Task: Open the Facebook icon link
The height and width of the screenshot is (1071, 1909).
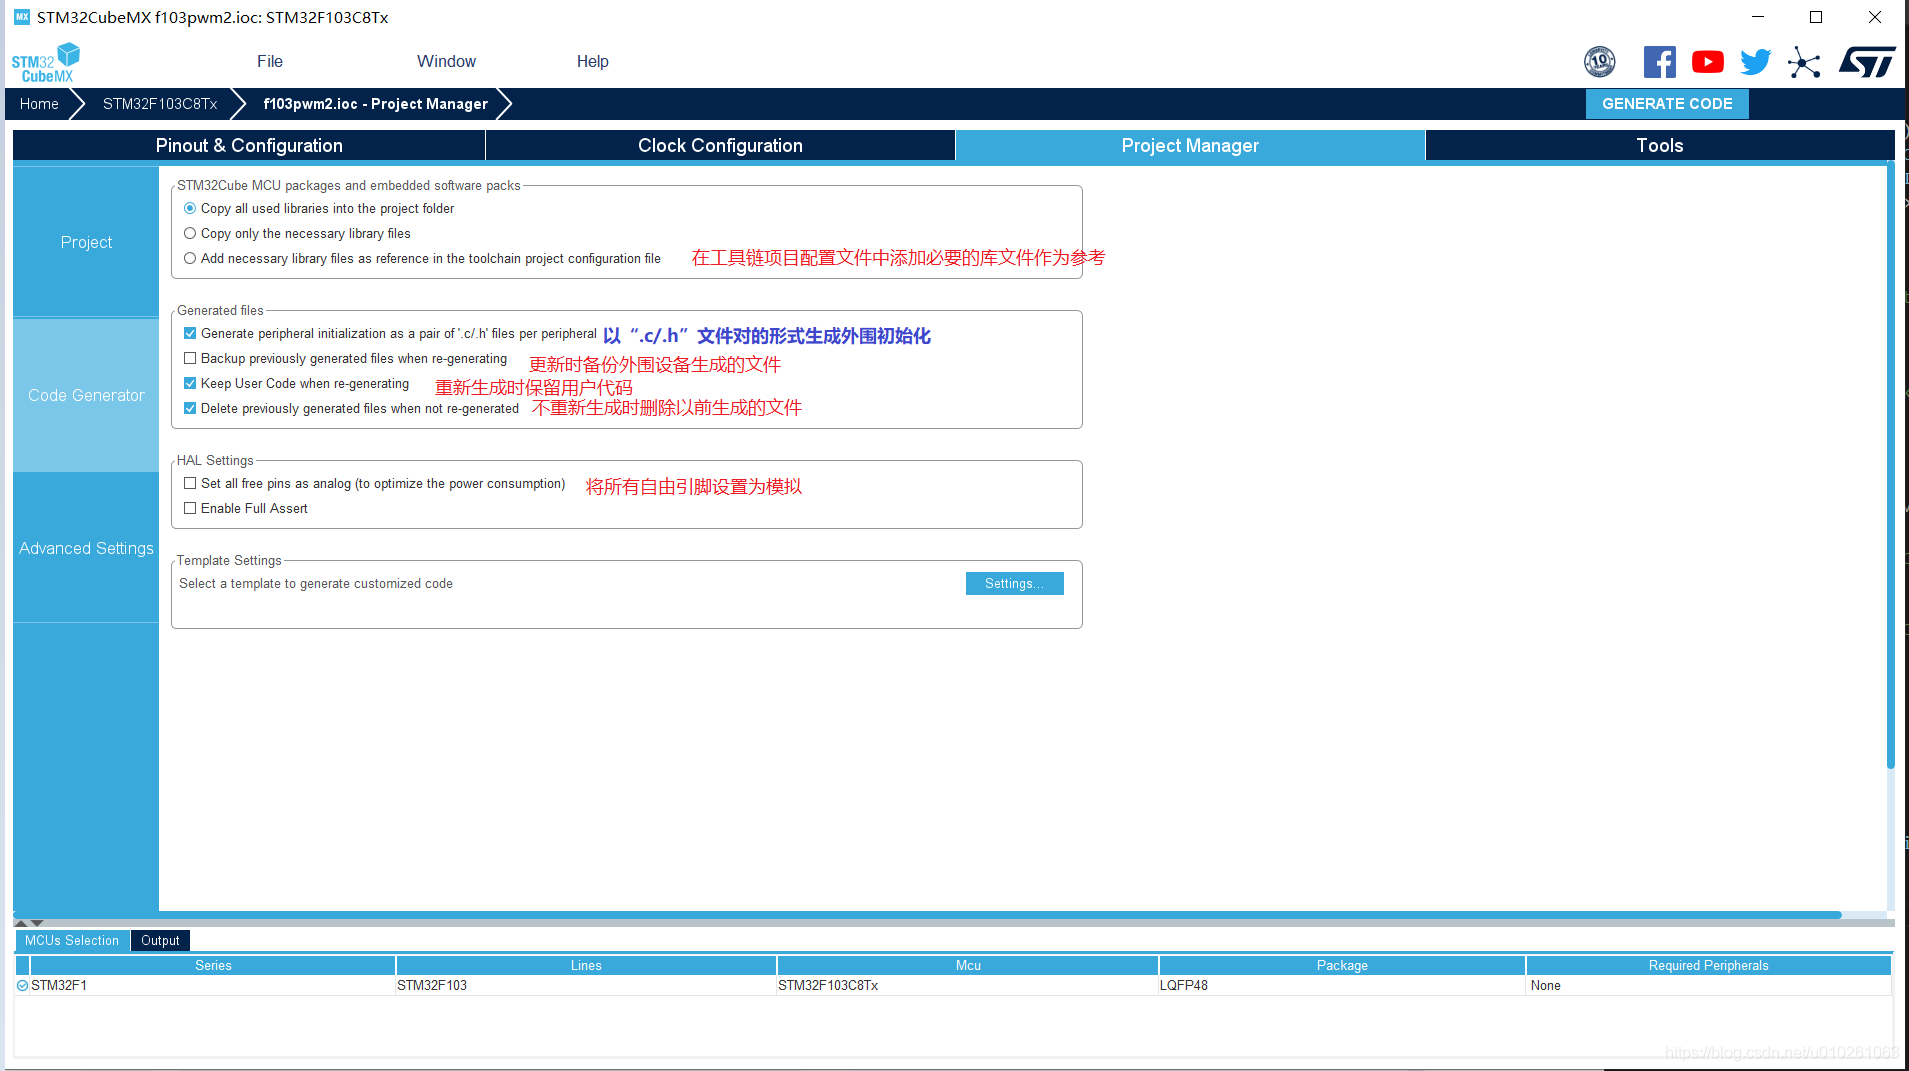Action: pos(1659,62)
